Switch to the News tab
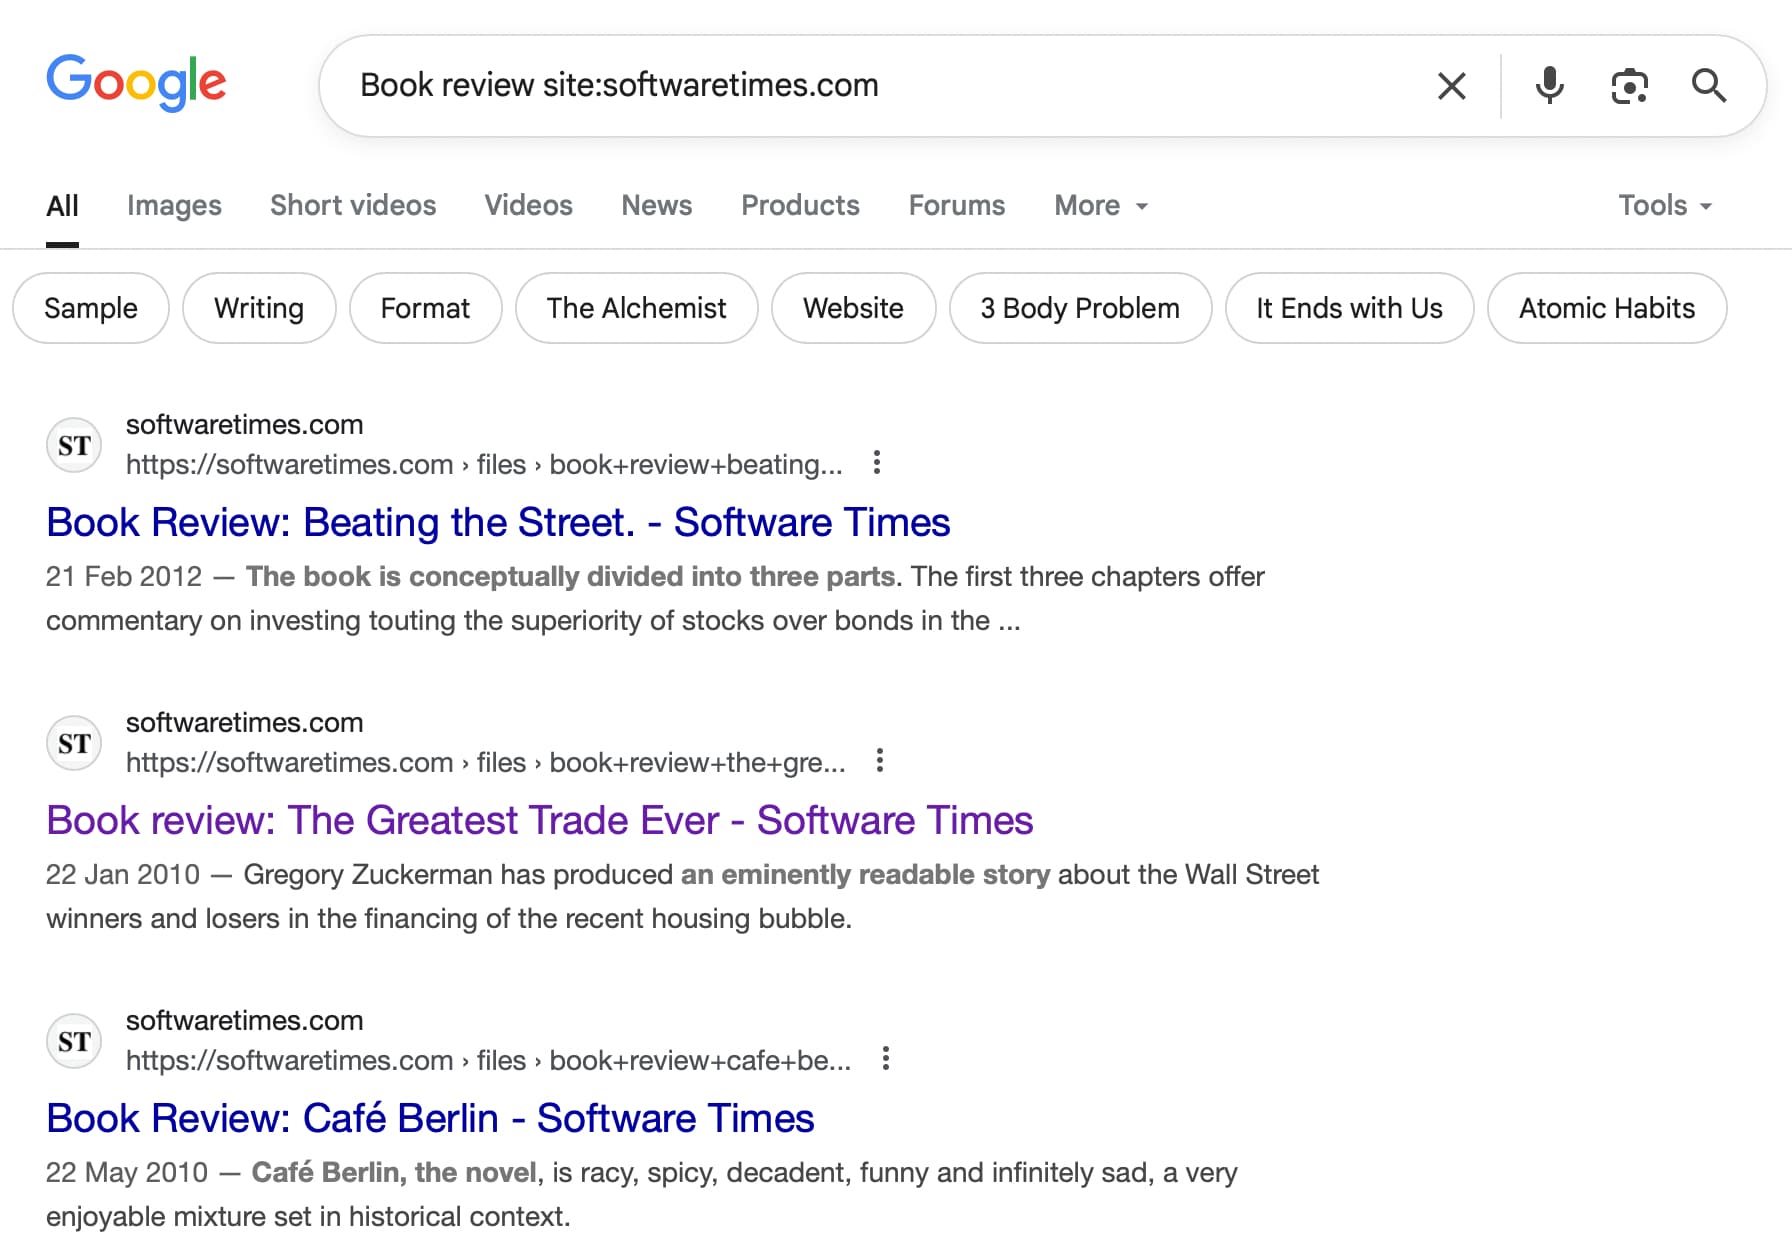This screenshot has width=1792, height=1250. 656,205
